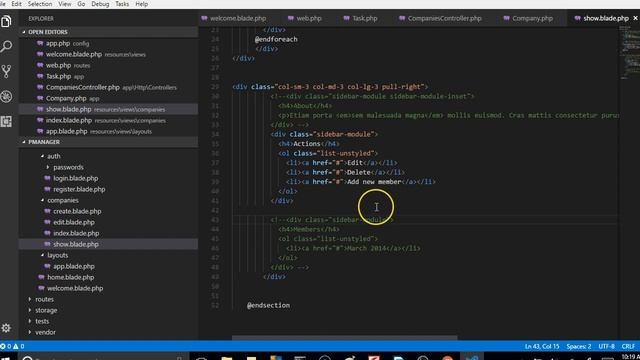The image size is (640, 360).
Task: Open the Debug view in activity bar
Action: point(6,97)
